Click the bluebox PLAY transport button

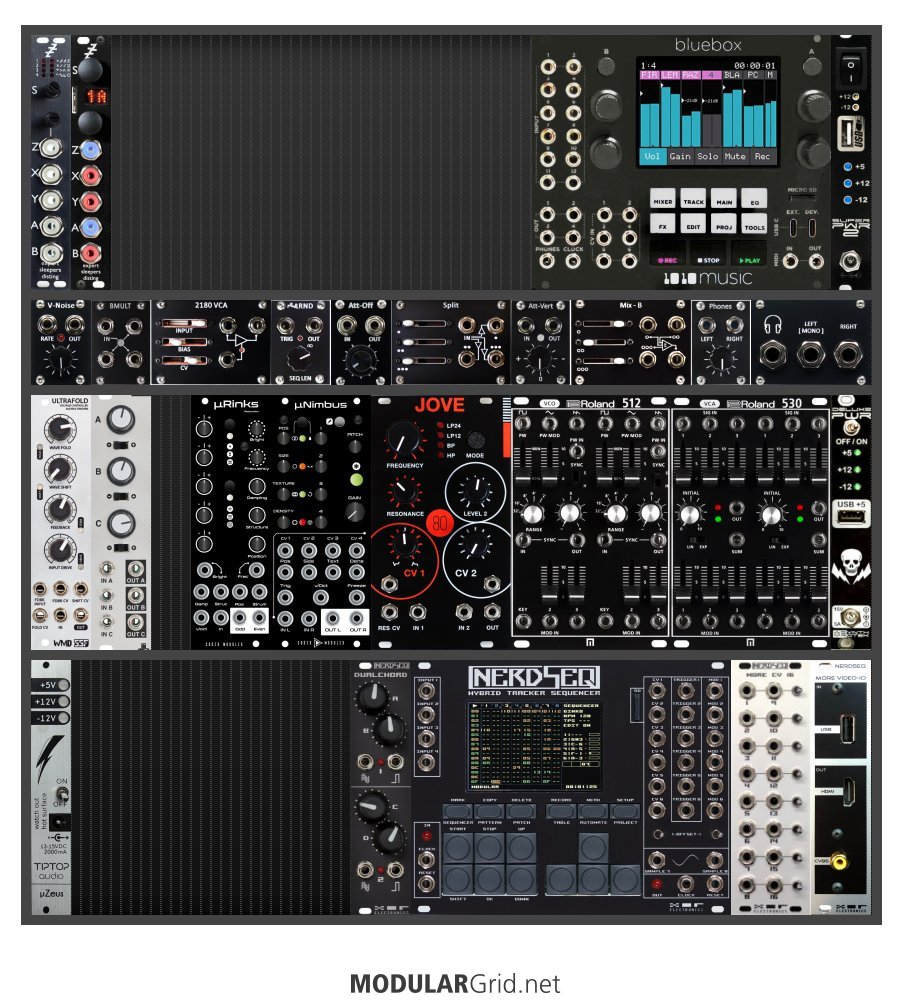coord(749,254)
